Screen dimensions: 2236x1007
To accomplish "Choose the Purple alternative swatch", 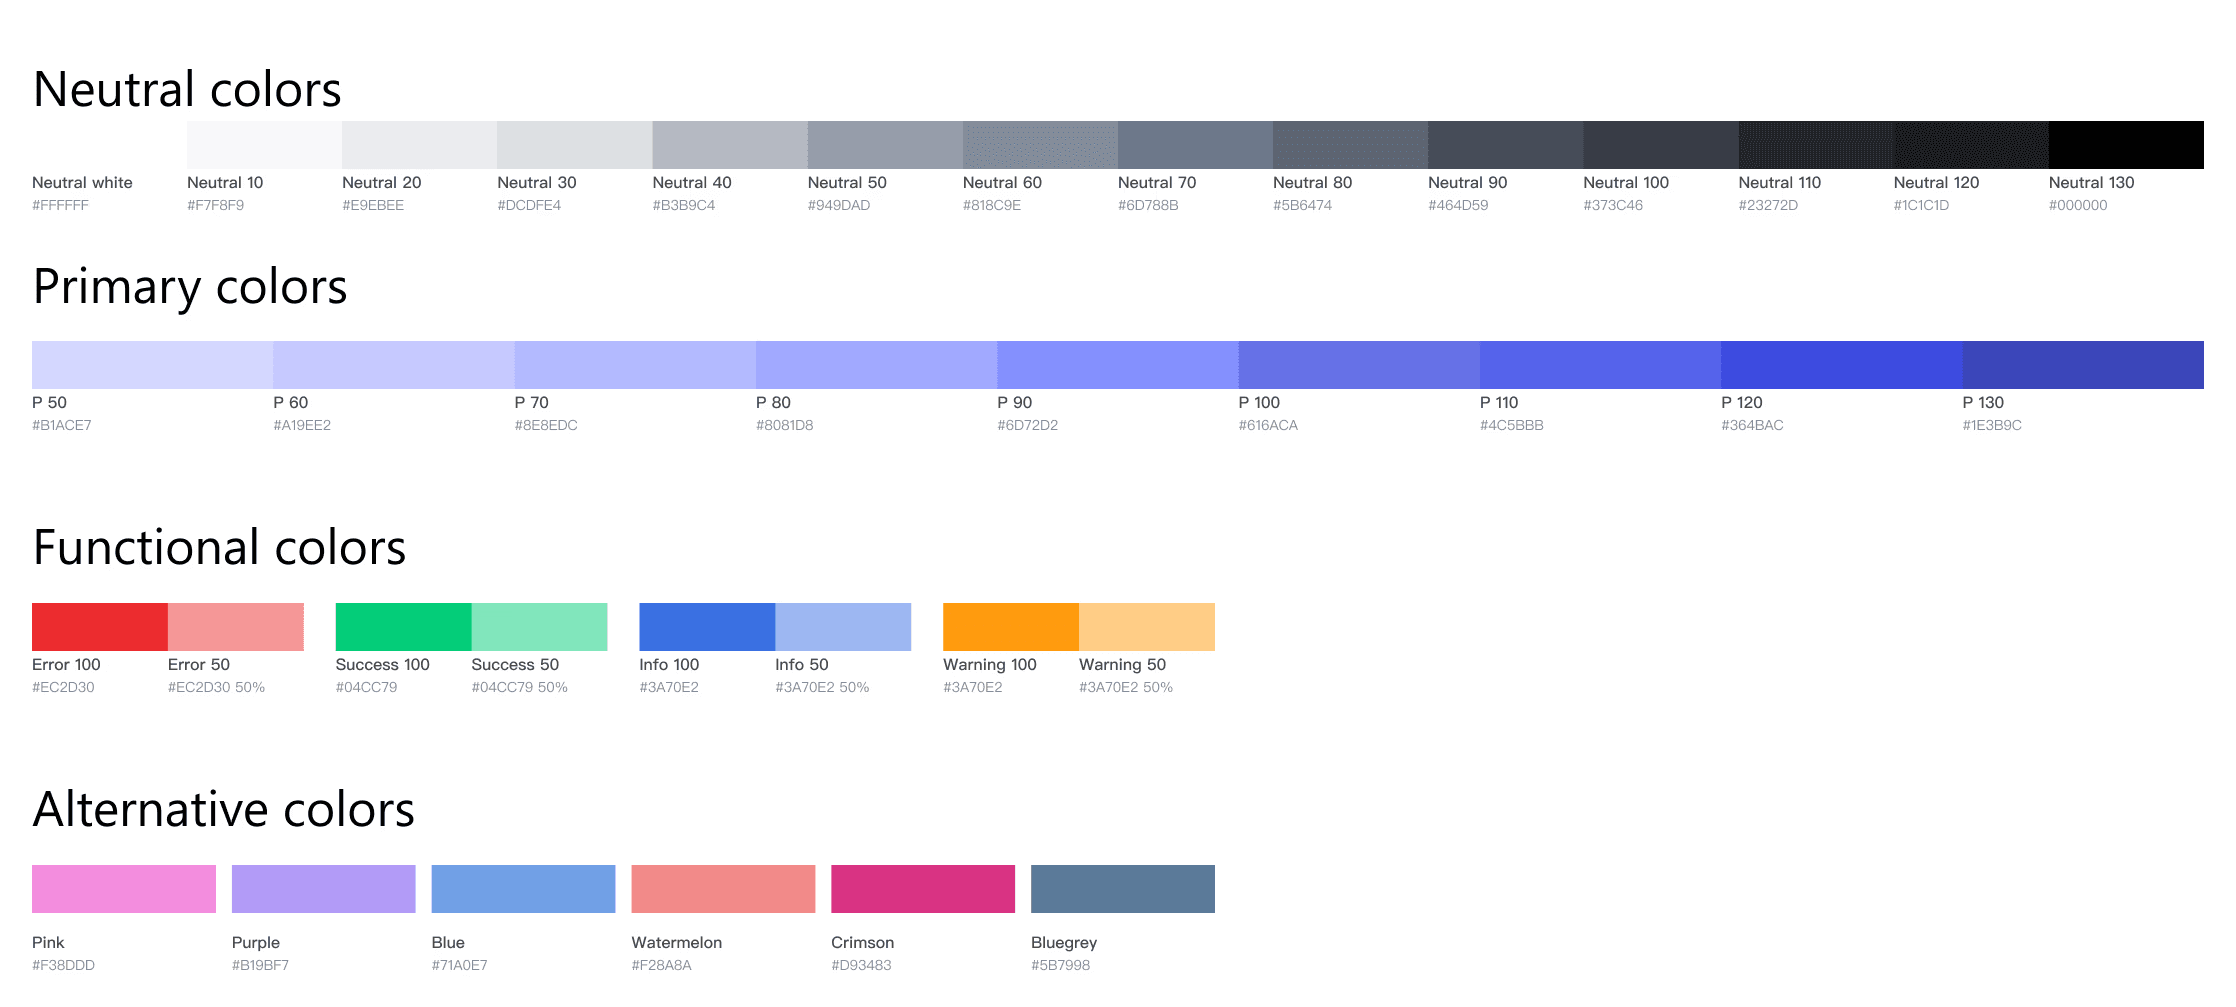I will [324, 889].
